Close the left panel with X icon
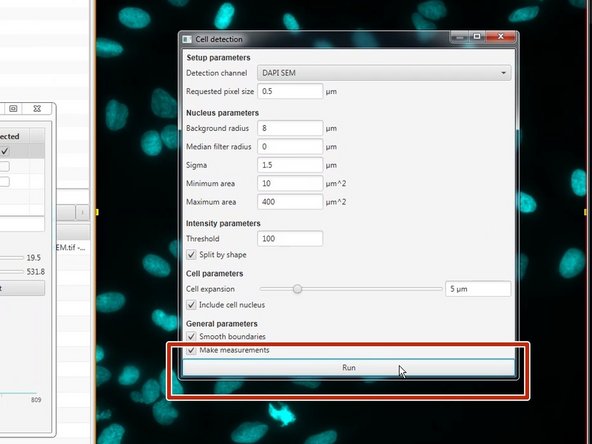 [37, 109]
